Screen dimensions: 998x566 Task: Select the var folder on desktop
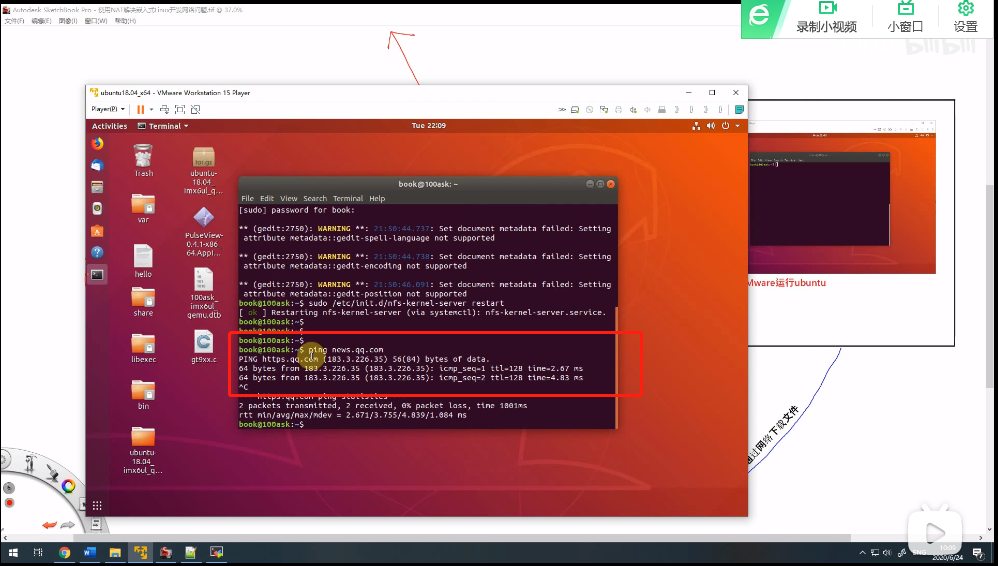tap(143, 208)
